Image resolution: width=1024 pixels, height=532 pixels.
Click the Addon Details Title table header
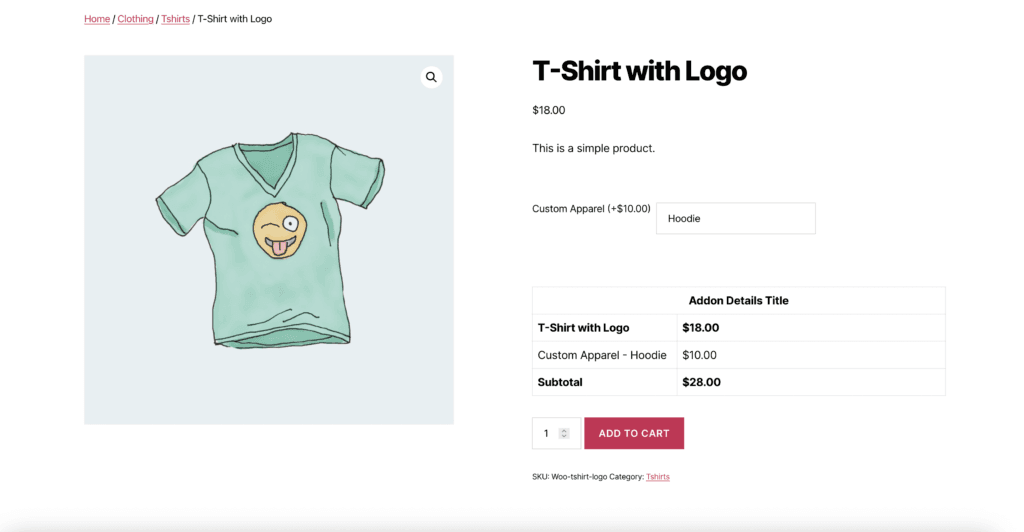[738, 300]
